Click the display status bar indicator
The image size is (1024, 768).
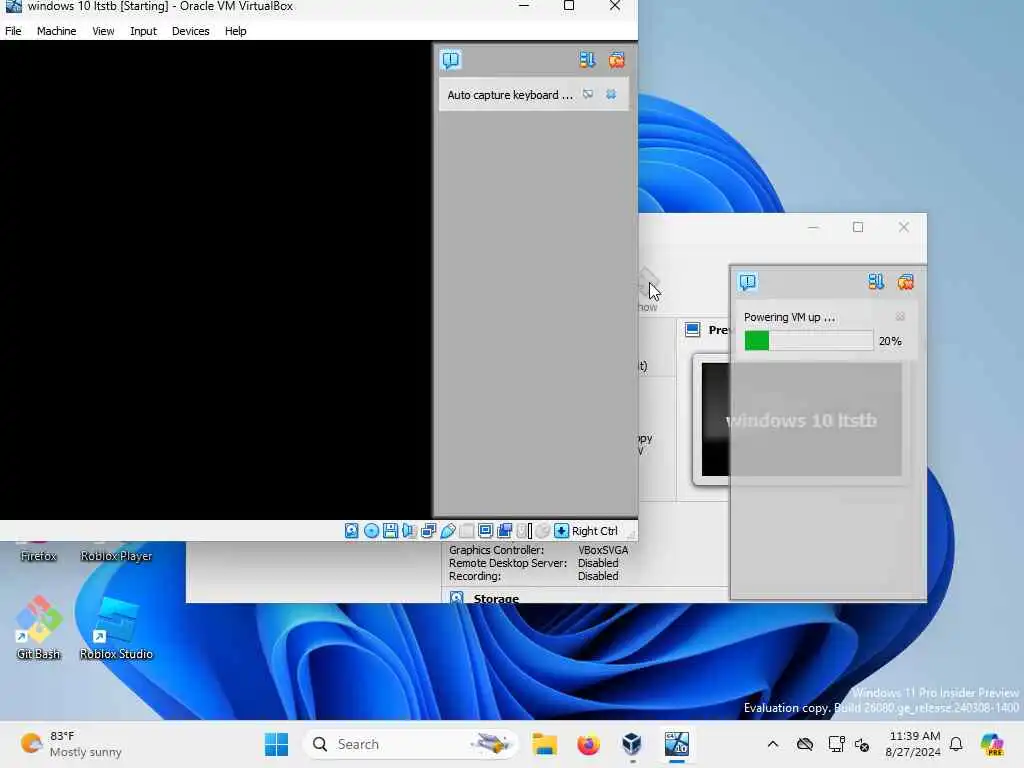tap(485, 531)
